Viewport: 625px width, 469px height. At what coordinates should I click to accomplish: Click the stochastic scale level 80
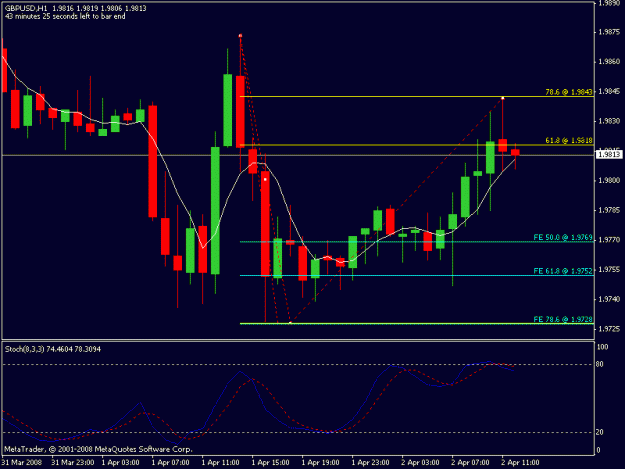click(599, 364)
